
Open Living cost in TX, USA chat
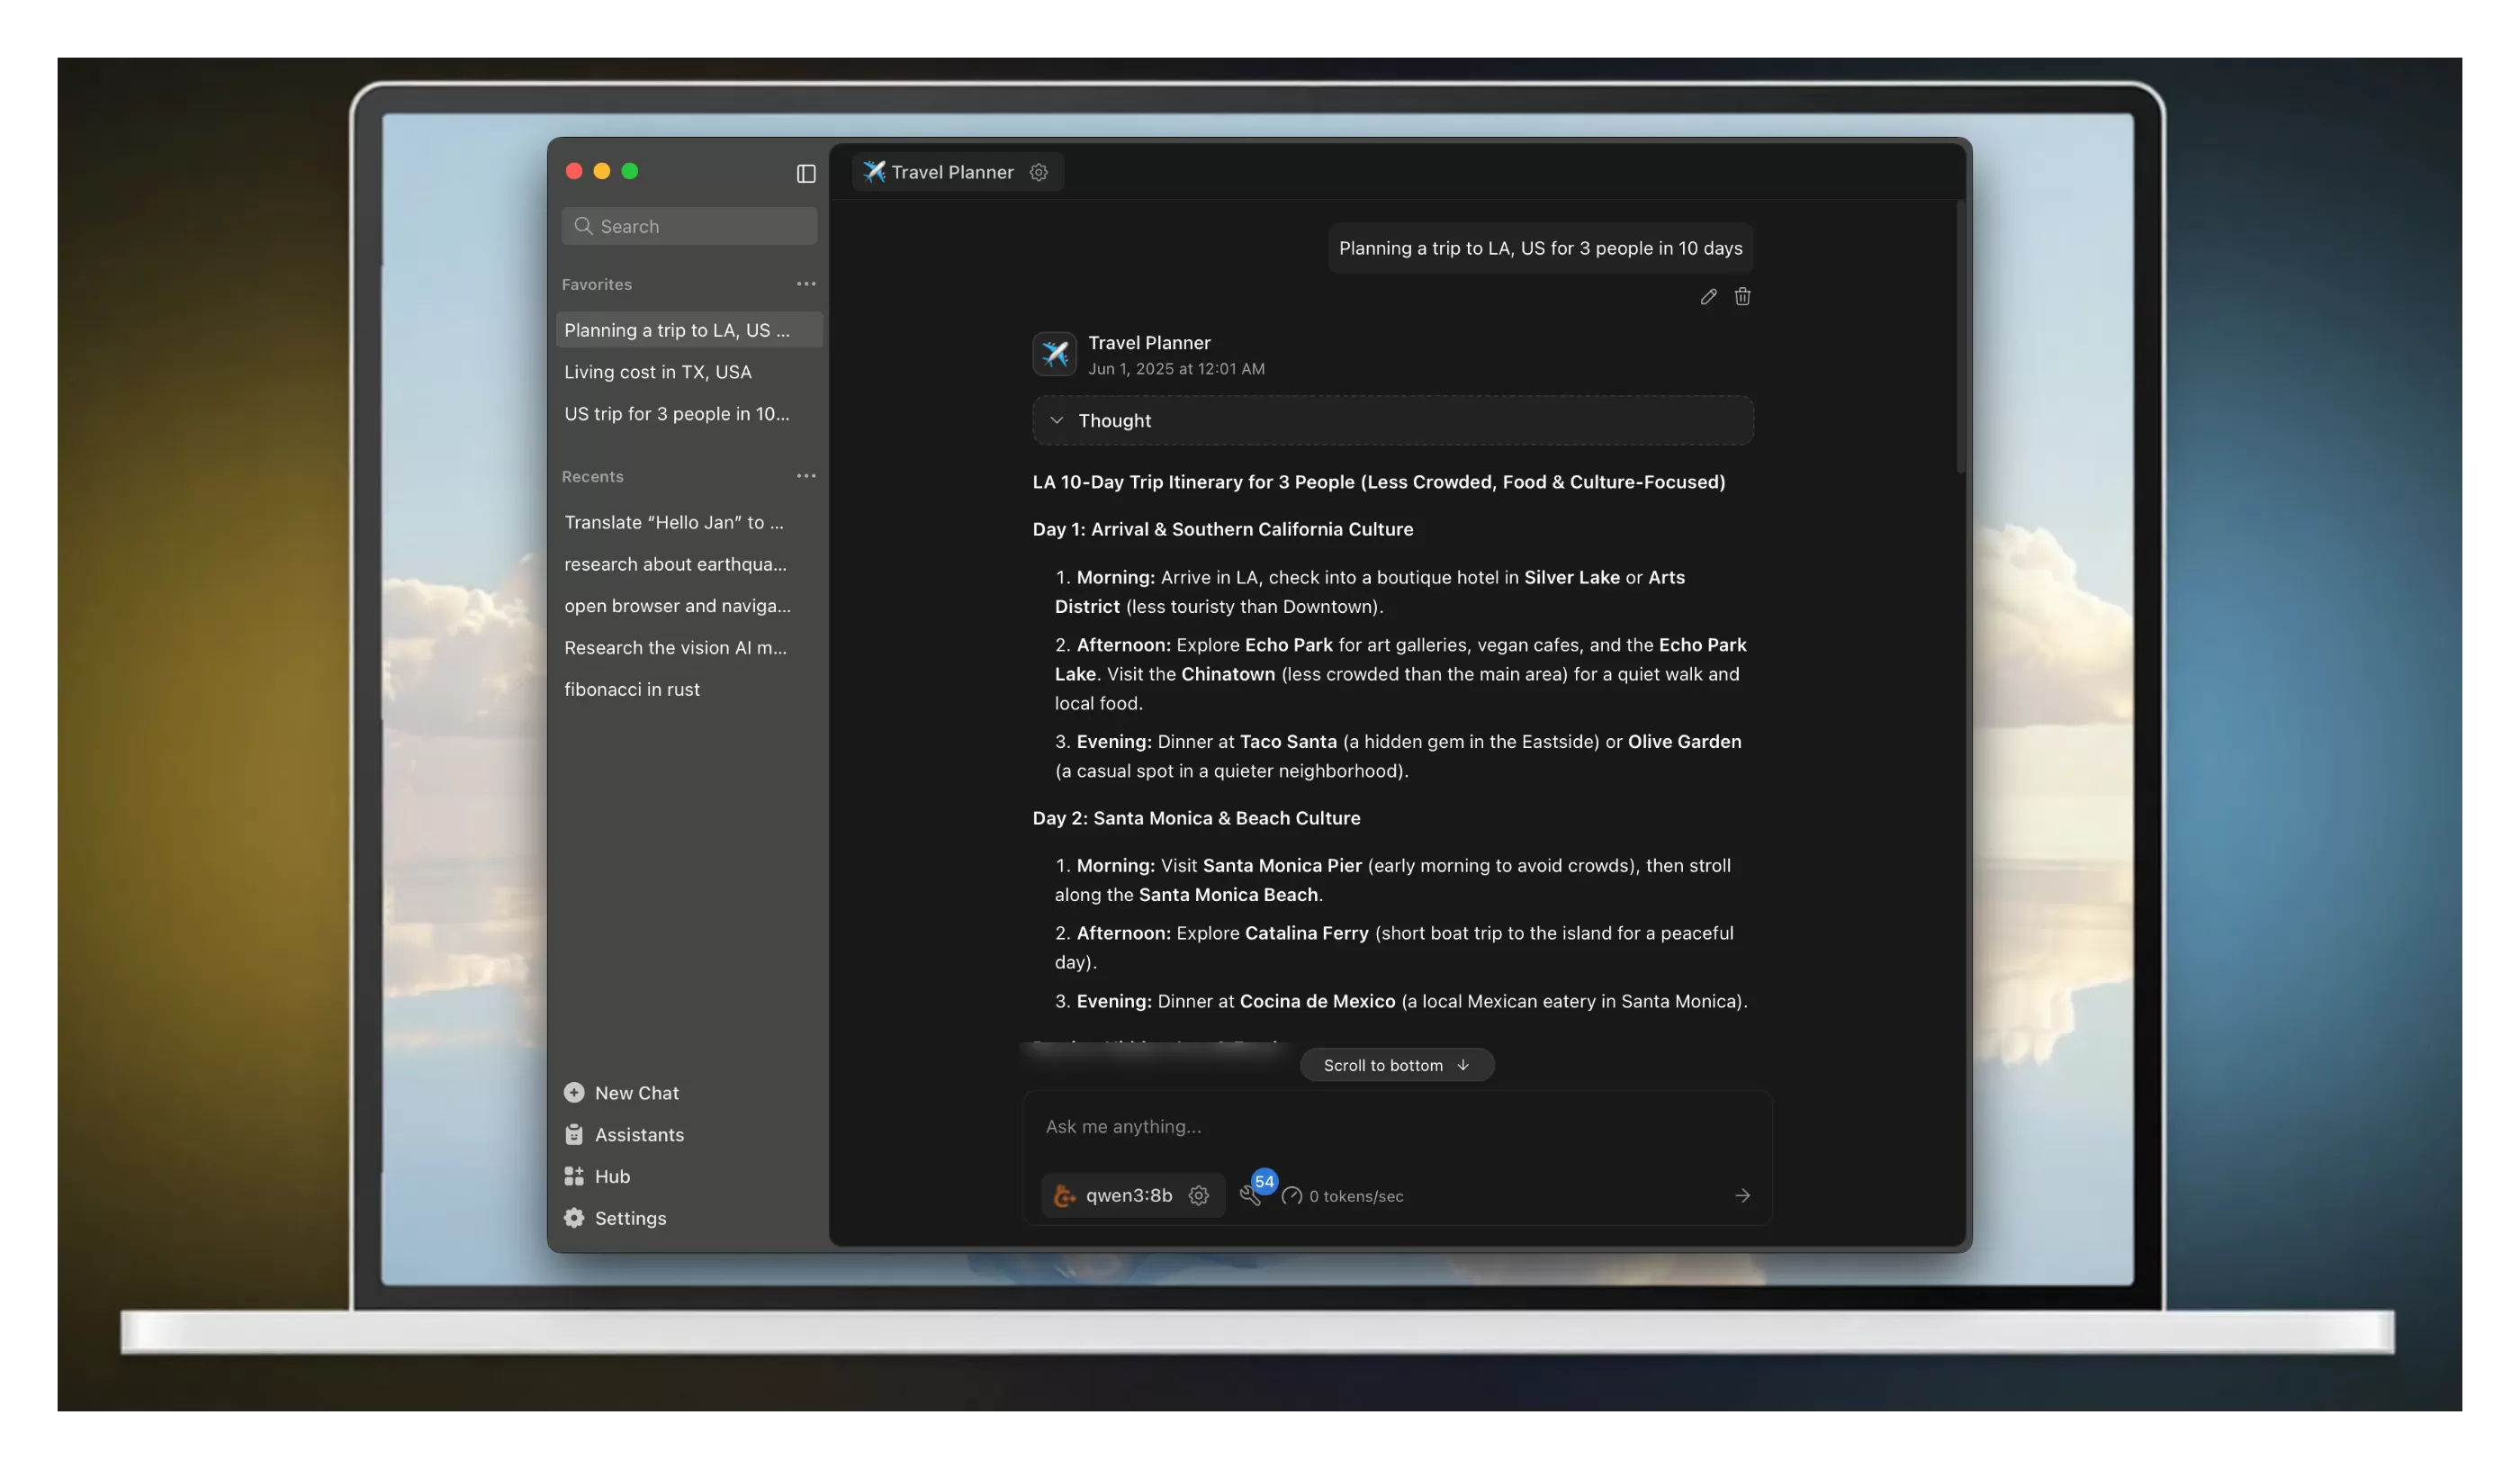click(657, 372)
